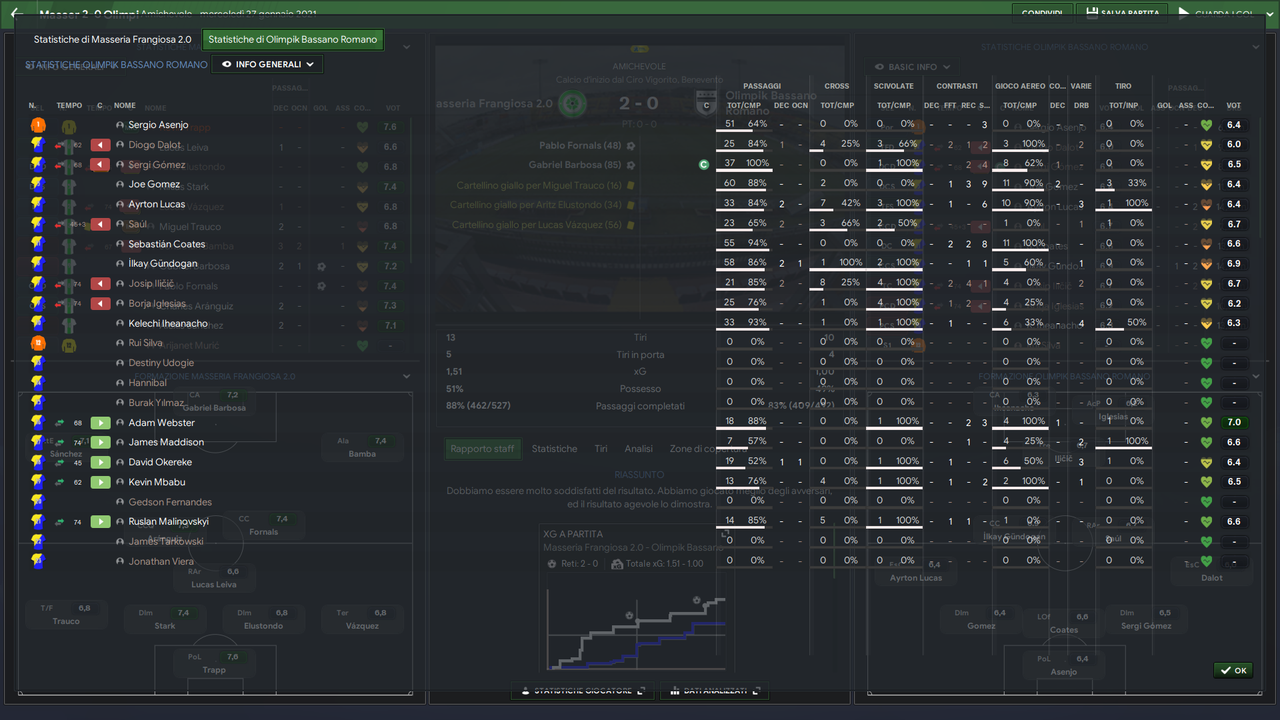This screenshot has height=720, width=1280.
Task: Sort by the TEMPO column header
Action: point(70,105)
